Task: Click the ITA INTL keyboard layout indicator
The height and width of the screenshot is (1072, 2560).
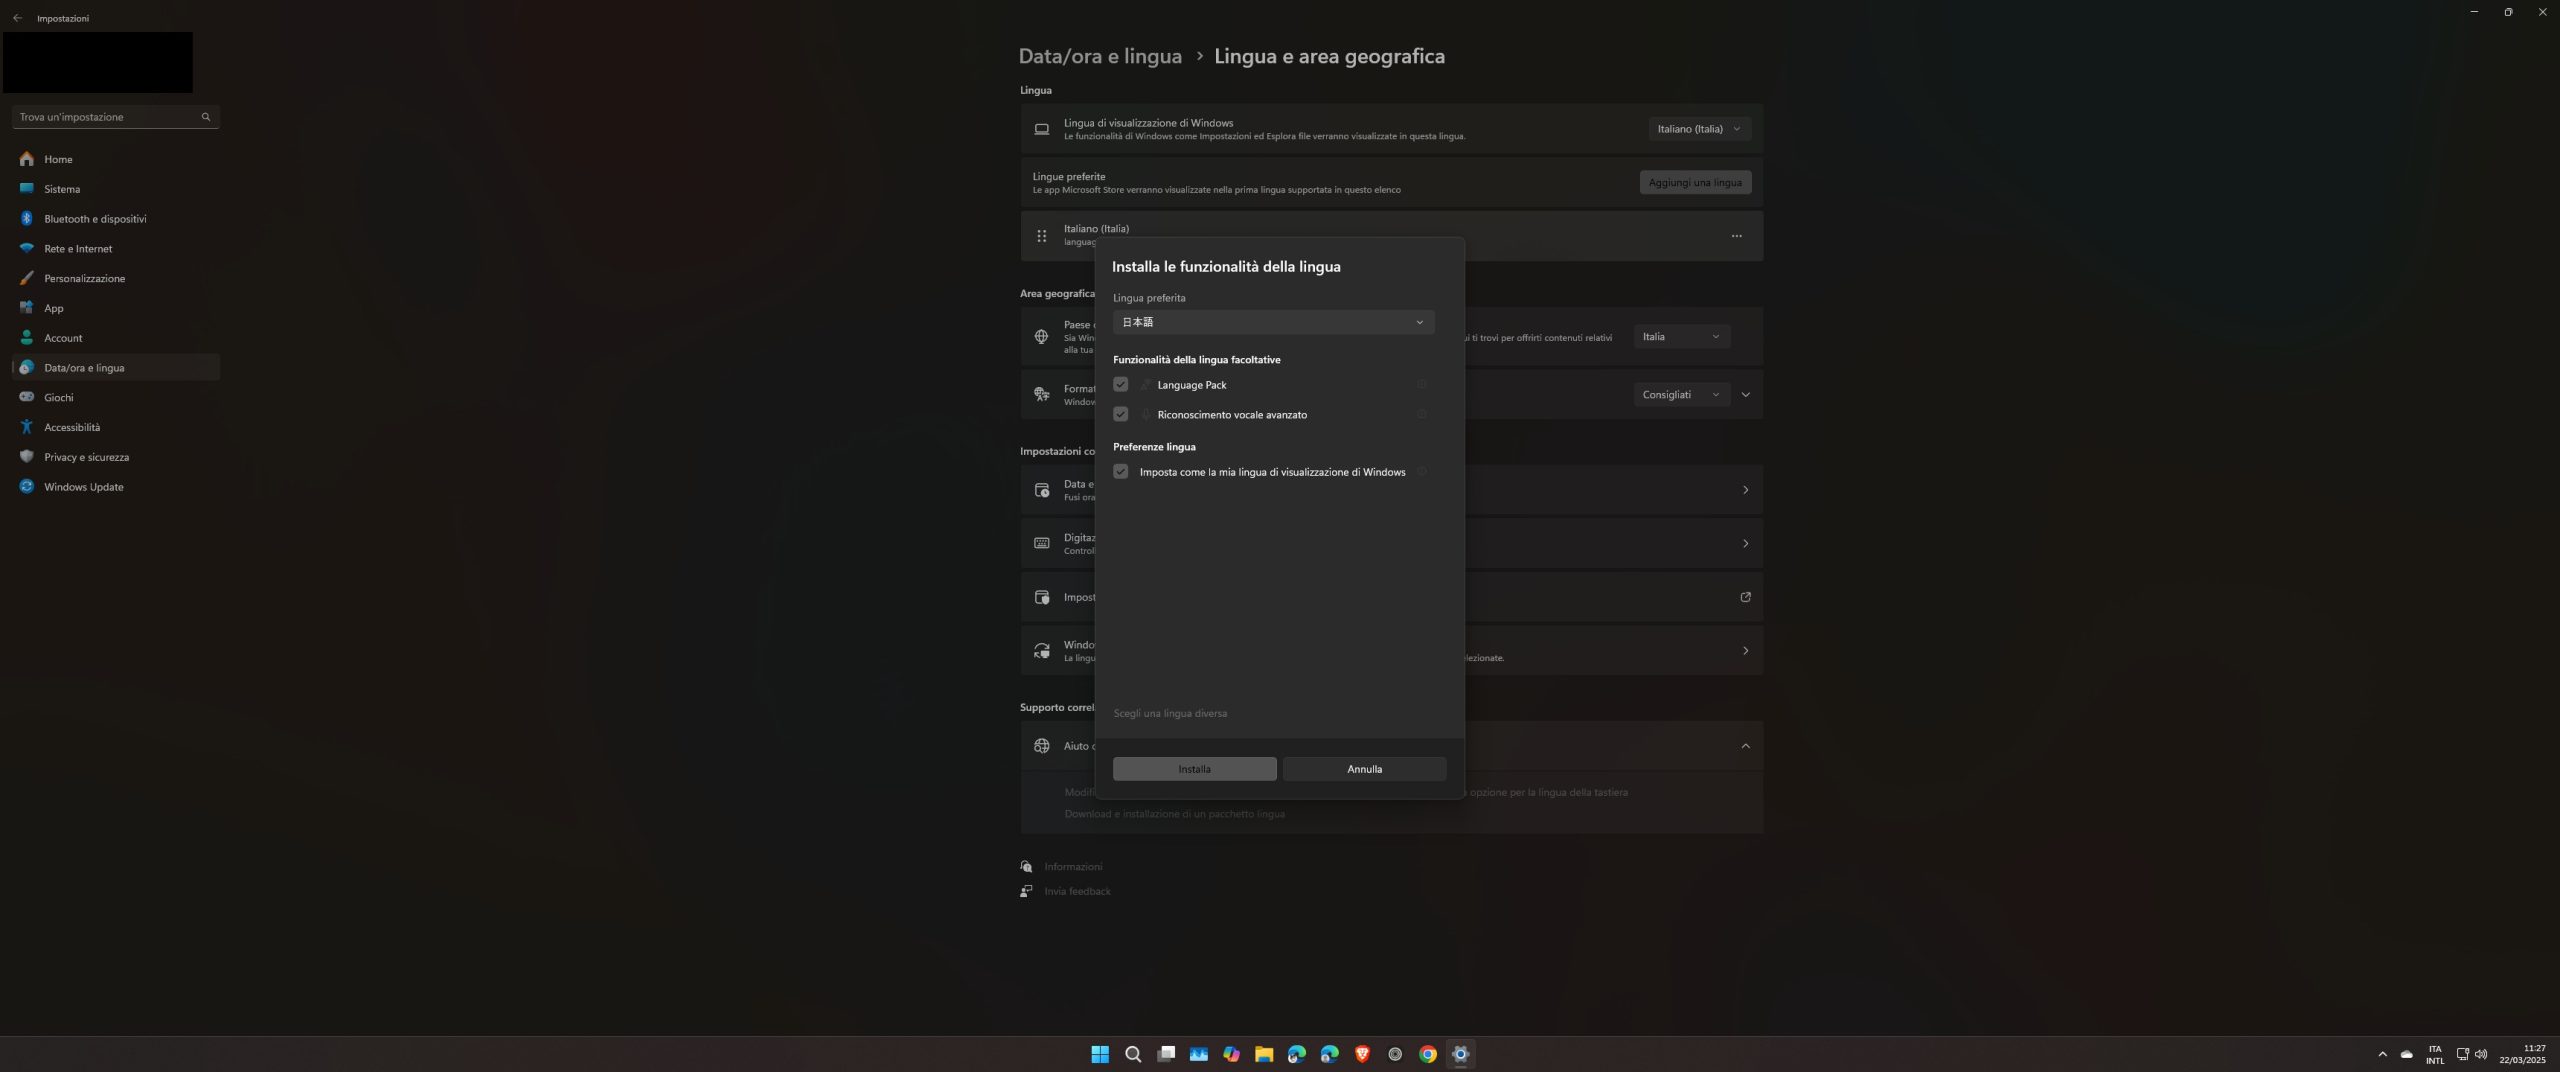Action: point(2435,1054)
